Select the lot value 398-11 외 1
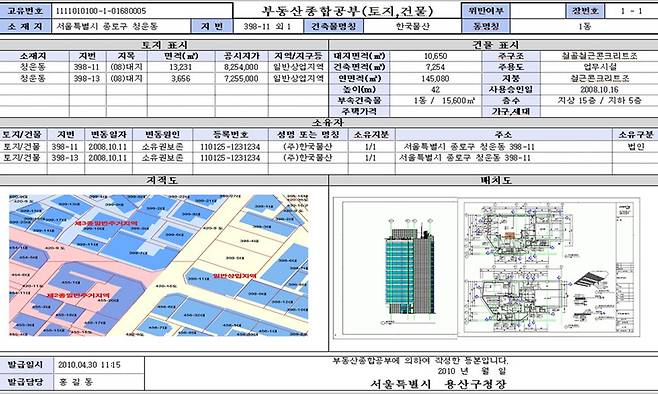The height and width of the screenshot is (394, 658). tap(267, 26)
